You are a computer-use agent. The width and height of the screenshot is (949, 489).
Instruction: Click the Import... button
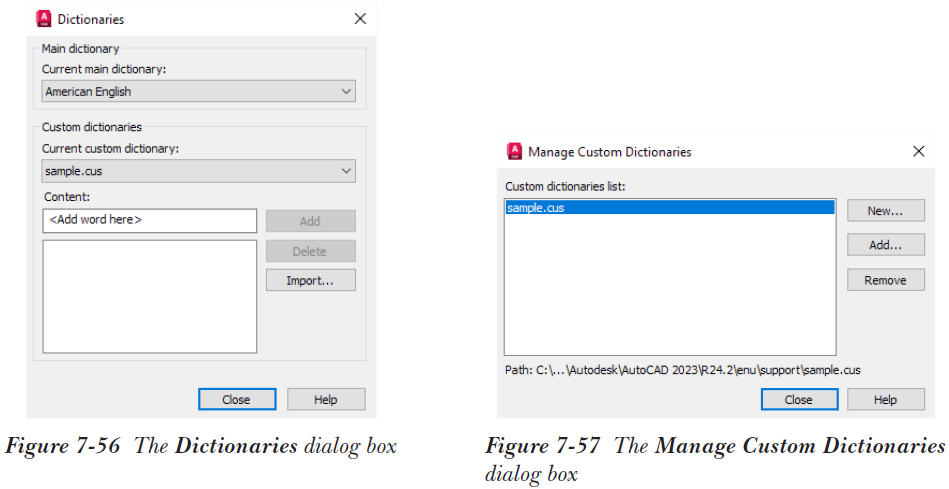click(310, 280)
